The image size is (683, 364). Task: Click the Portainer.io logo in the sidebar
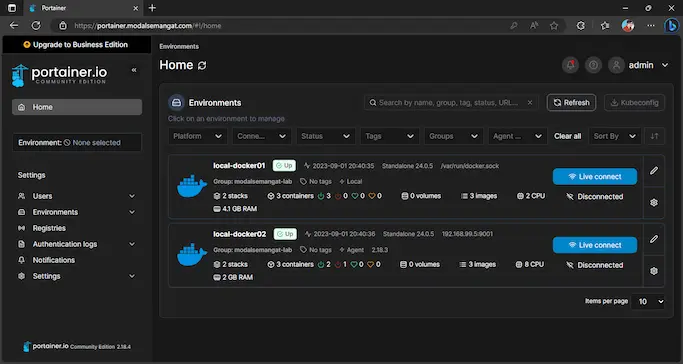[x=59, y=75]
